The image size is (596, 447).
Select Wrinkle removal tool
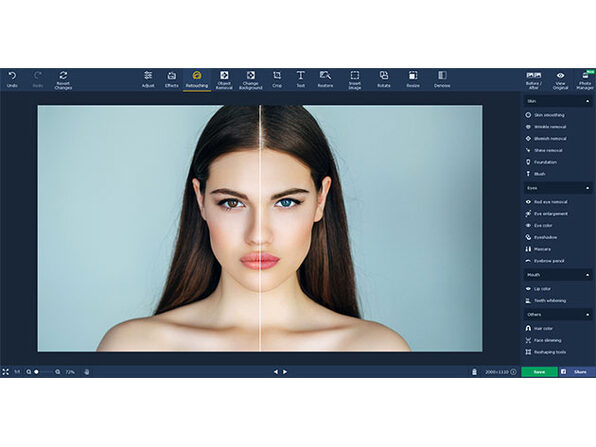point(546,127)
